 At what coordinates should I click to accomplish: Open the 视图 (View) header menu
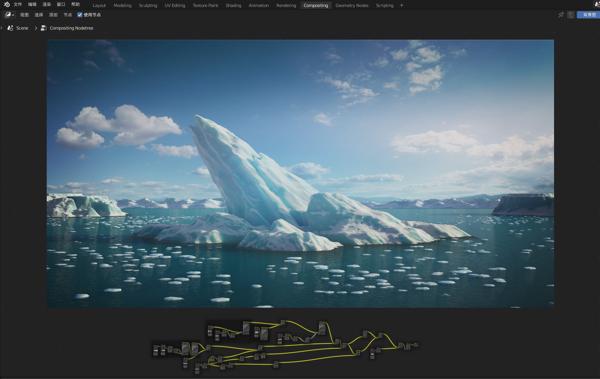tap(24, 15)
